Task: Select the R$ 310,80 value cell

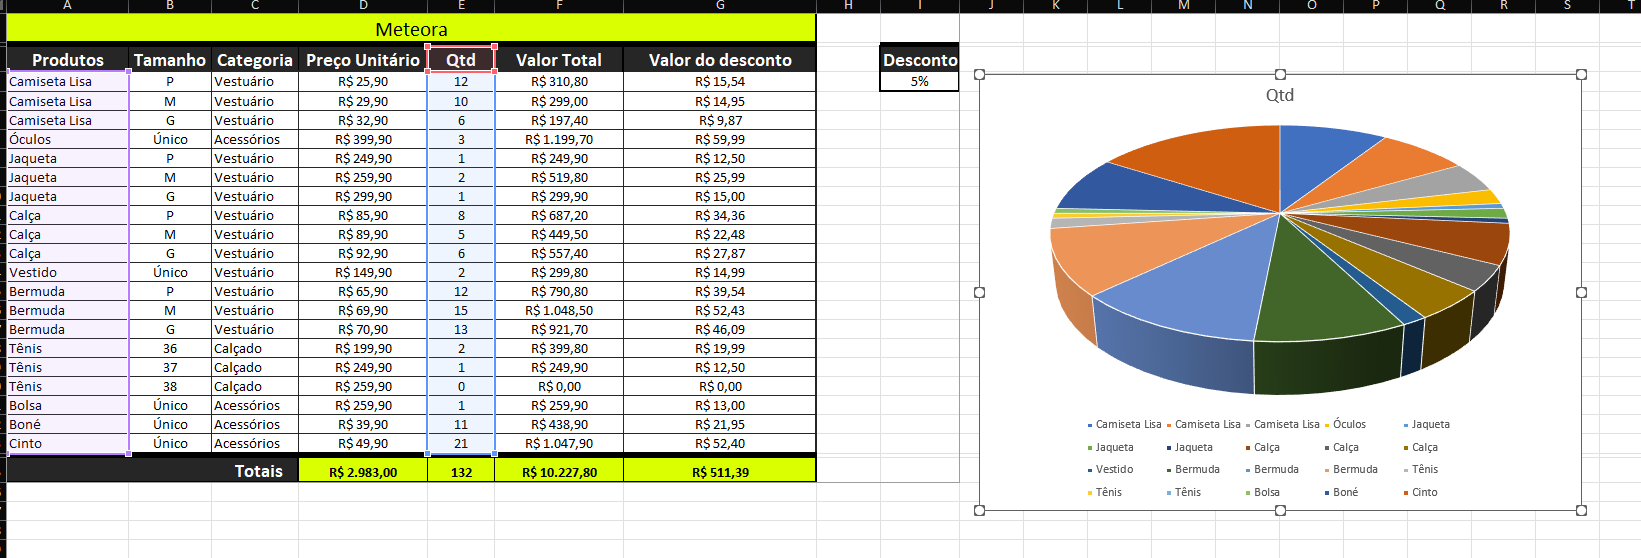Action: (559, 82)
